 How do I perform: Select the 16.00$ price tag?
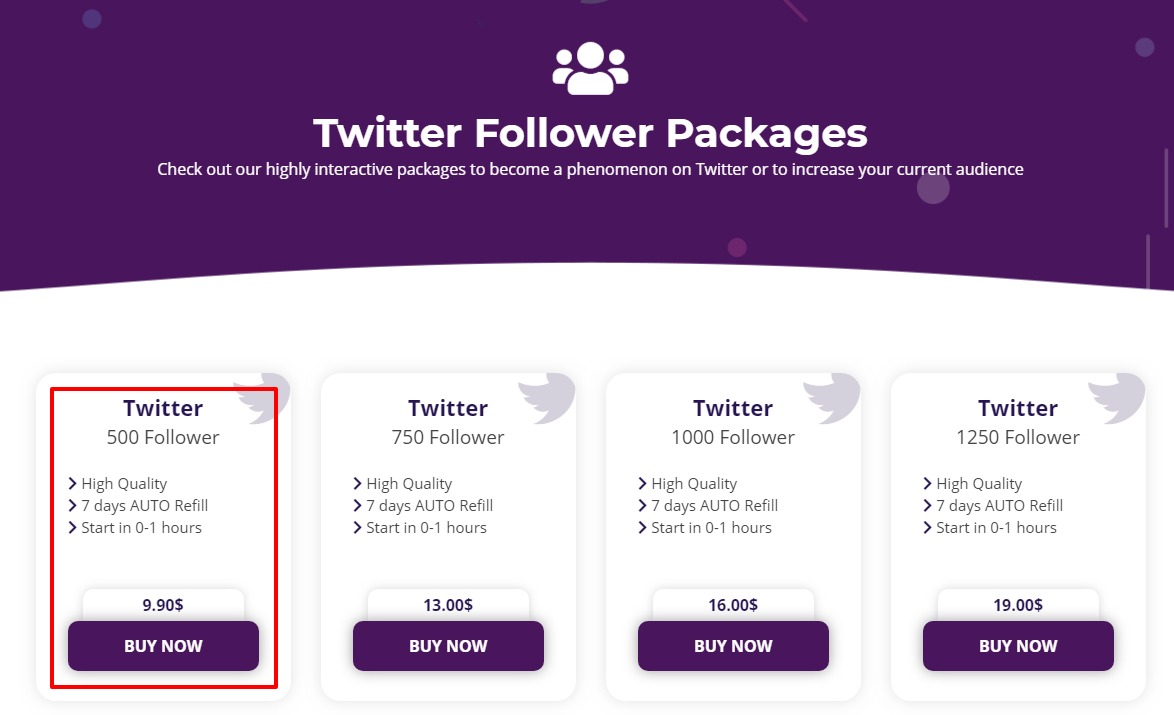(x=733, y=605)
